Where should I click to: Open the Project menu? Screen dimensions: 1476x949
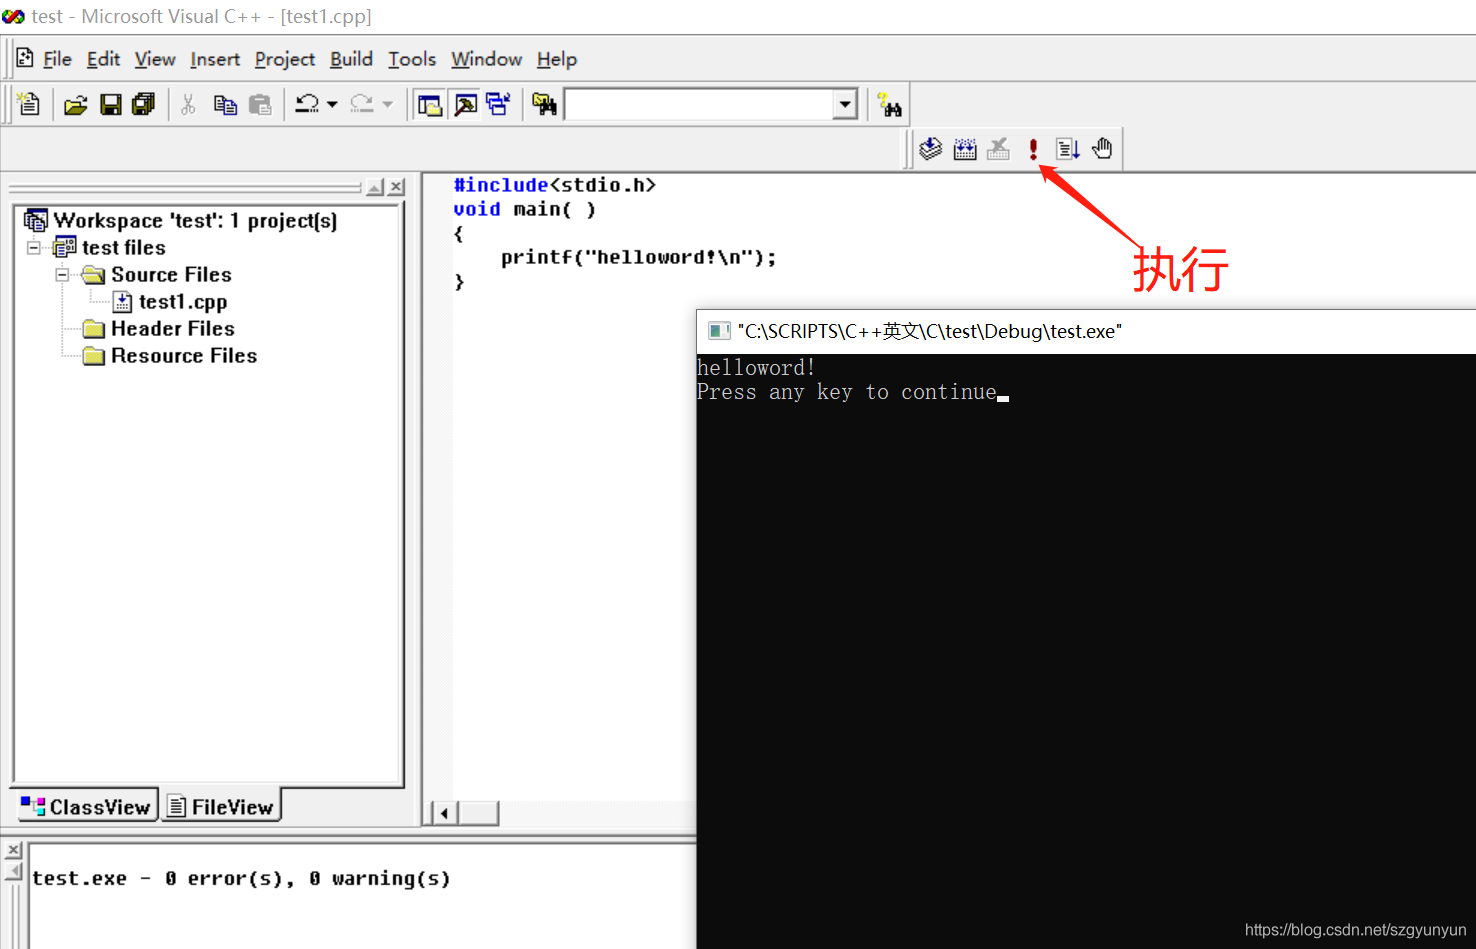click(285, 59)
